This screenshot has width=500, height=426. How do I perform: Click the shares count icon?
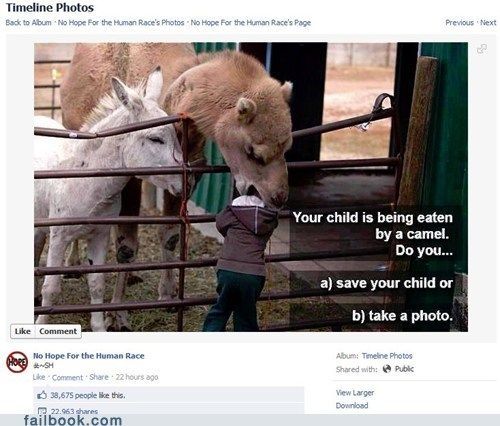pyautogui.click(x=42, y=411)
